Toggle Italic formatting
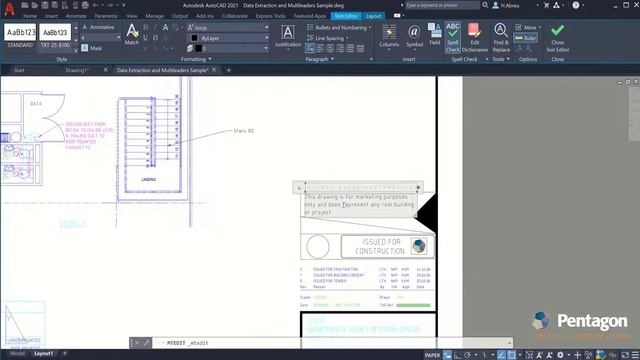640x360 pixels. click(x=156, y=27)
